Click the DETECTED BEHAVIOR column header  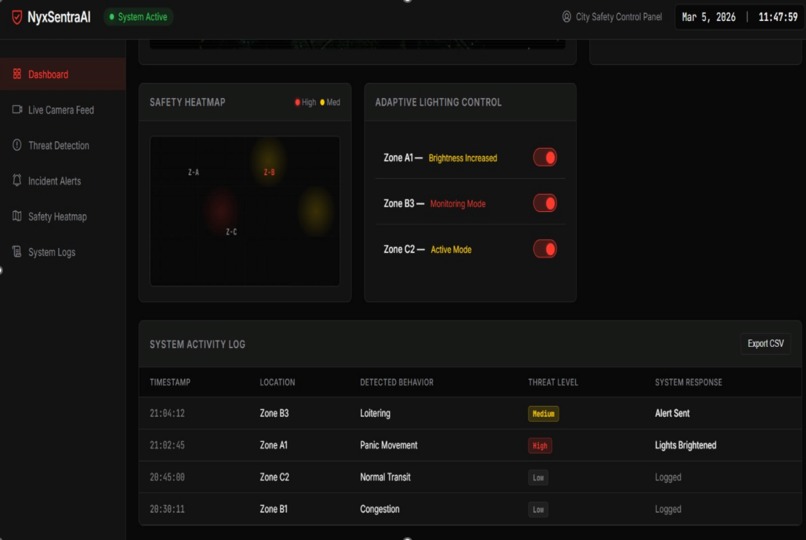tap(396, 382)
